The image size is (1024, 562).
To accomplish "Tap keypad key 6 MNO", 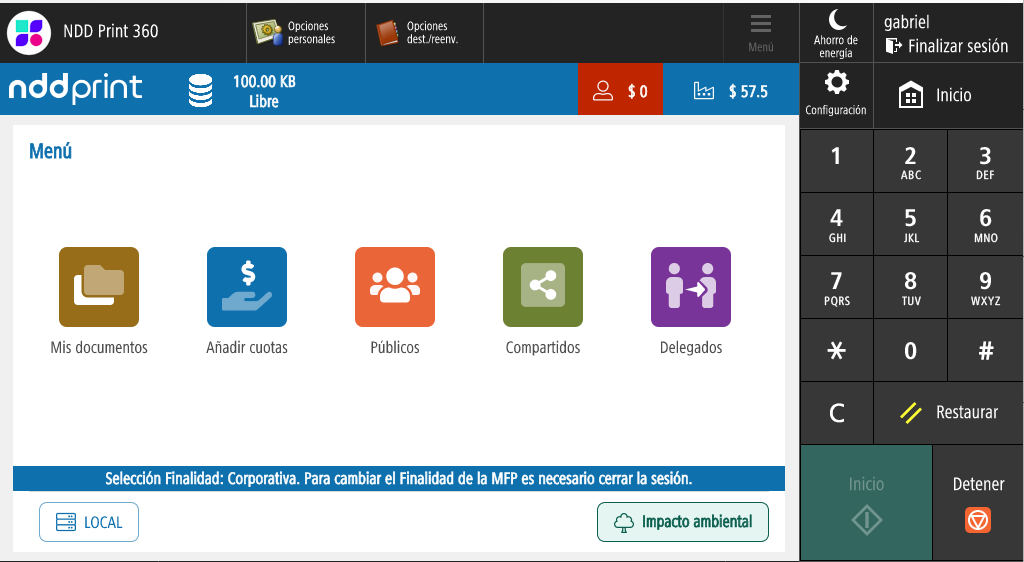I will pos(985,224).
